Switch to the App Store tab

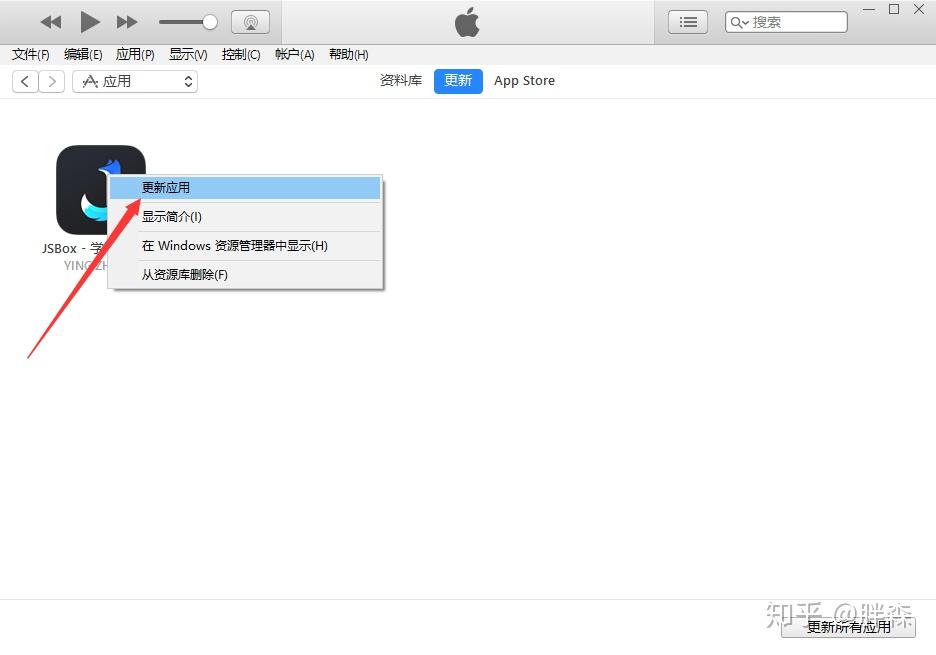tap(524, 81)
